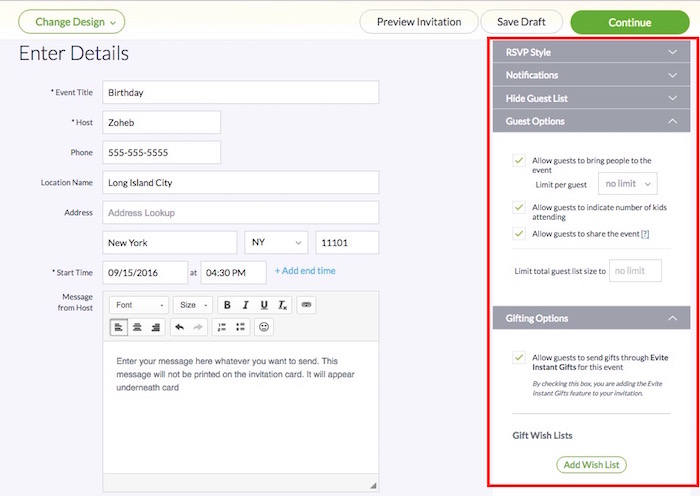Expand the Notifications section

(590, 75)
